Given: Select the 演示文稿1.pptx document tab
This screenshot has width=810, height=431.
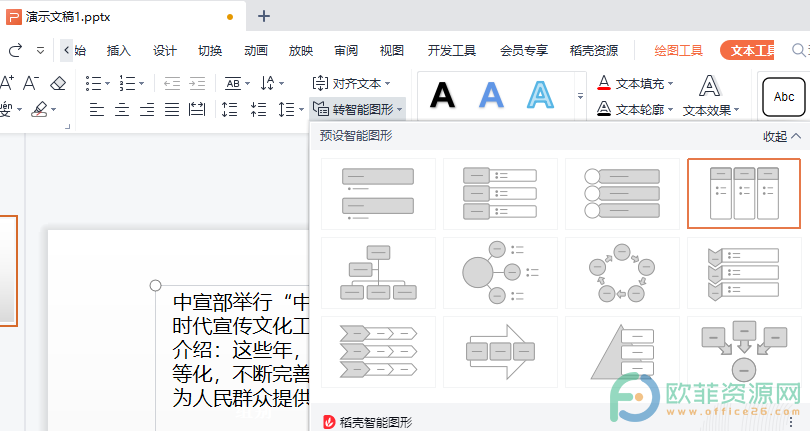Looking at the screenshot, I should coord(123,17).
